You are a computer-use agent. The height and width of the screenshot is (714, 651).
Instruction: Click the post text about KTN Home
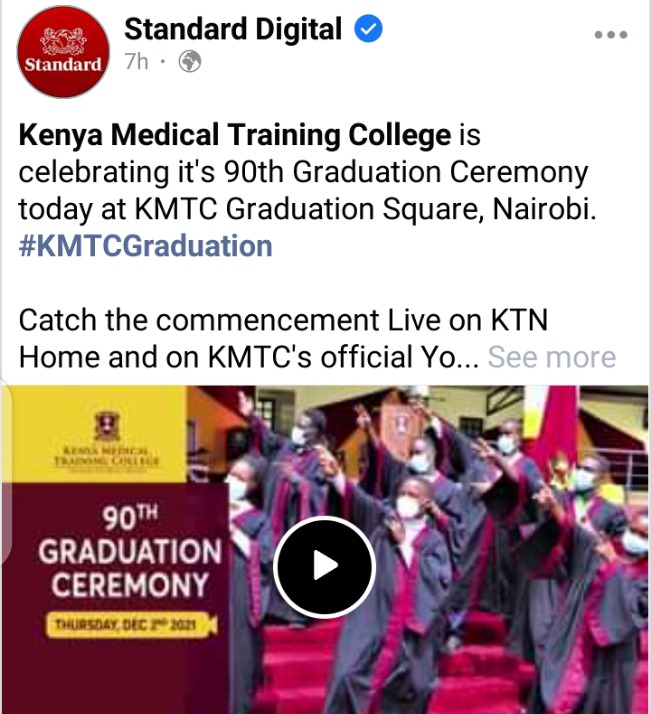point(283,338)
